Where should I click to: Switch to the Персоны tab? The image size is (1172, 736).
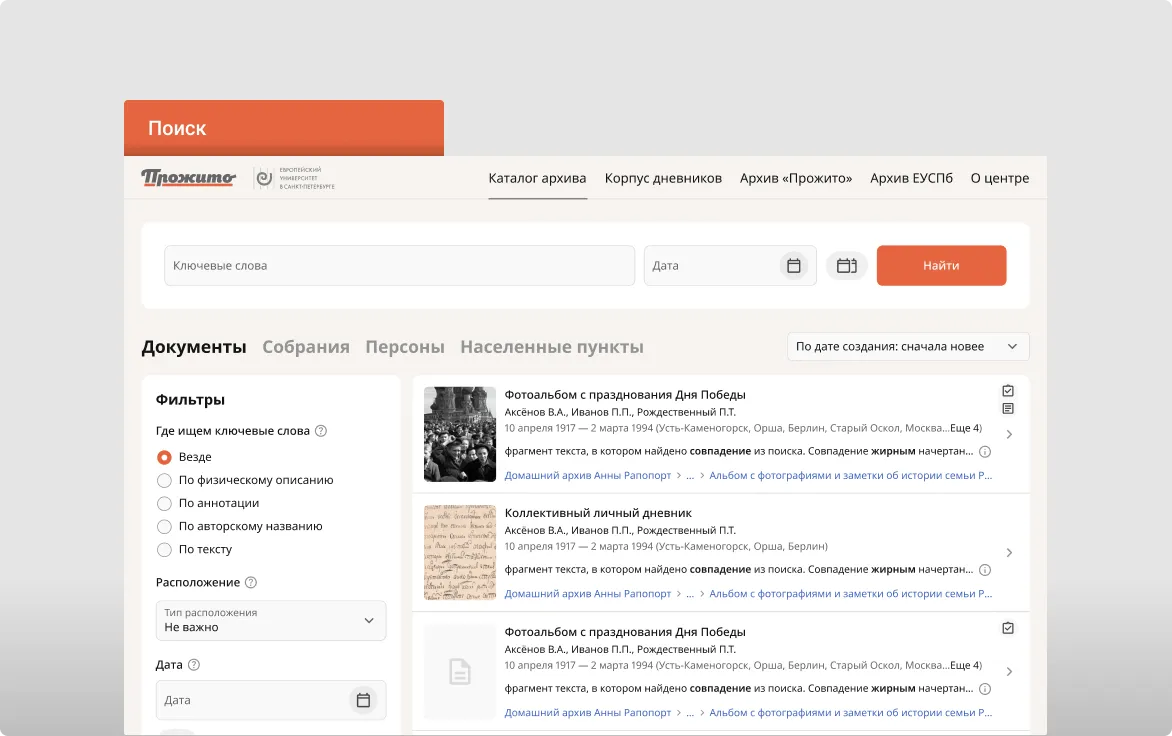[x=404, y=347]
